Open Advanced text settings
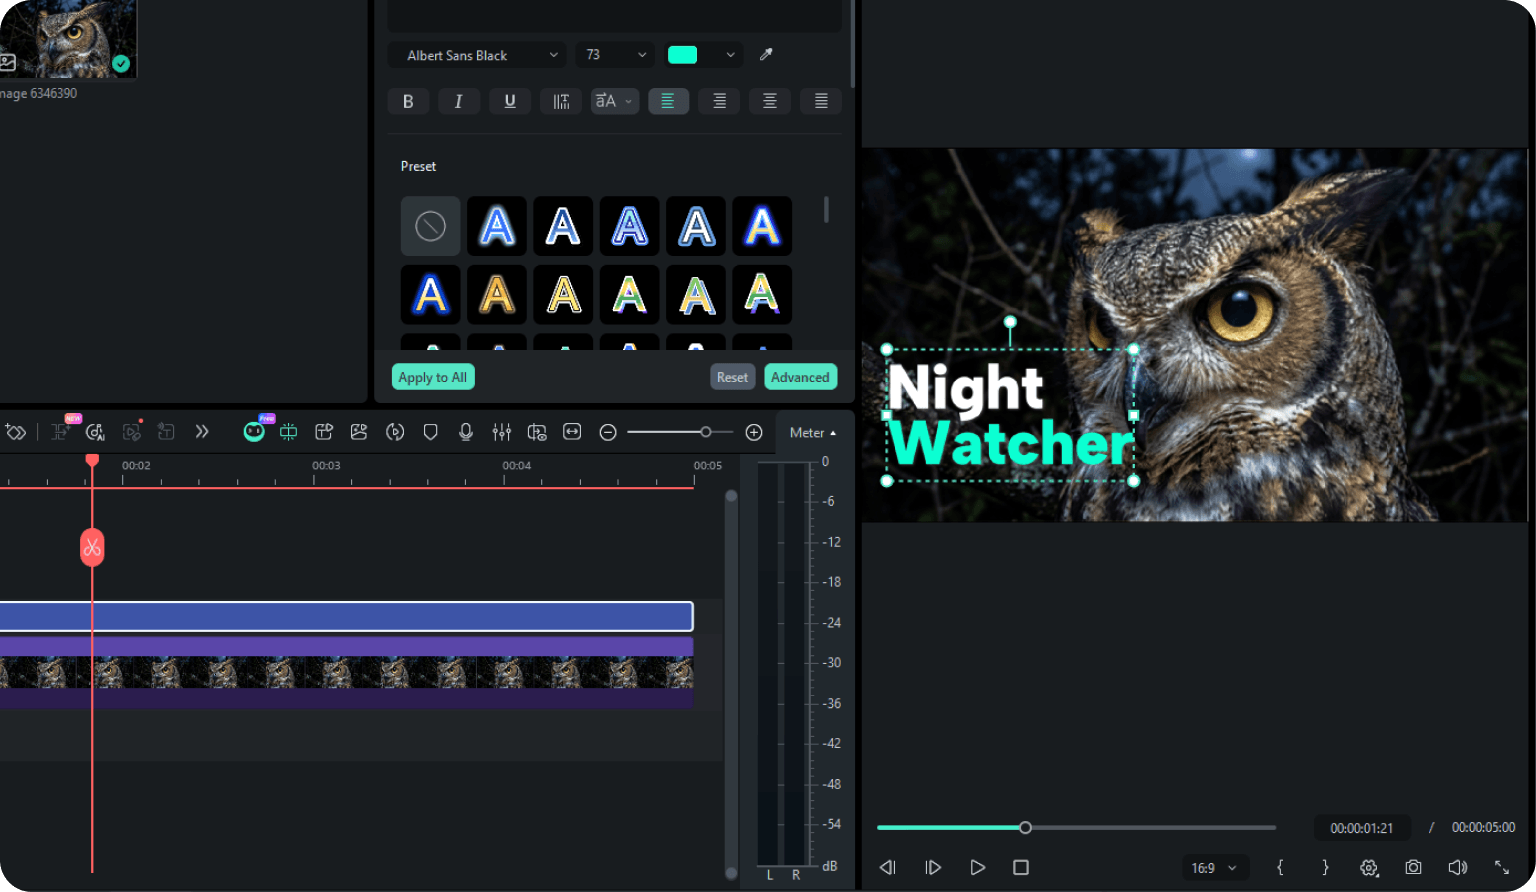This screenshot has height=892, width=1536. point(801,377)
